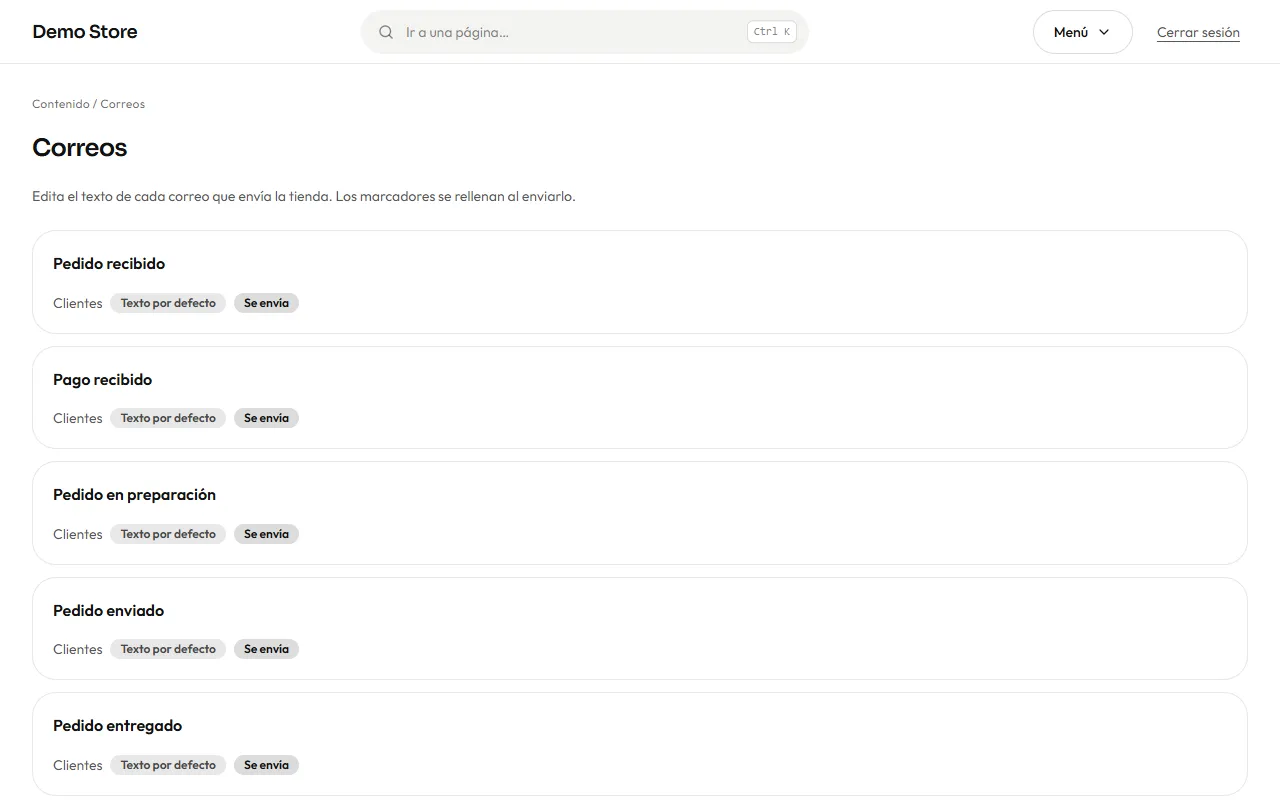Select Correos in the breadcrumb
The height and width of the screenshot is (800, 1280).
(123, 104)
